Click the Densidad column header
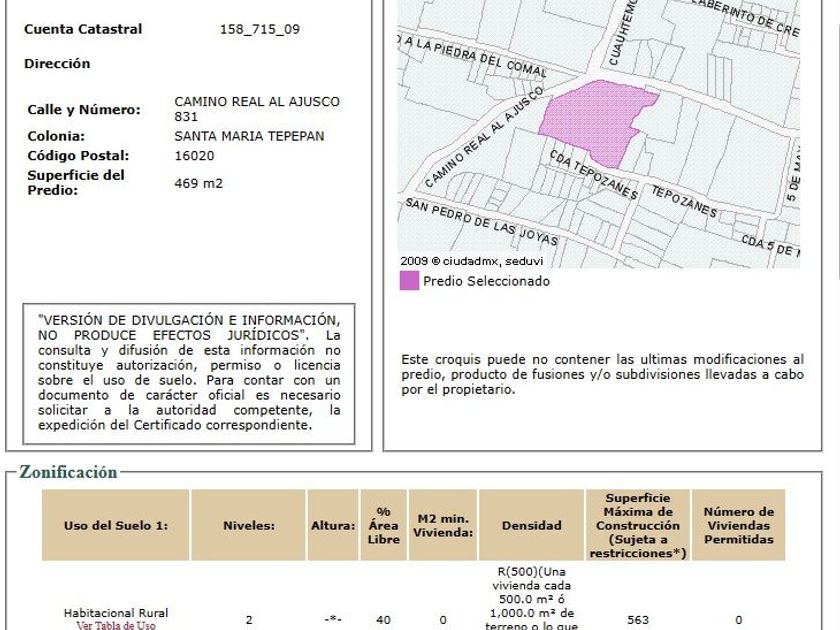 (531, 525)
